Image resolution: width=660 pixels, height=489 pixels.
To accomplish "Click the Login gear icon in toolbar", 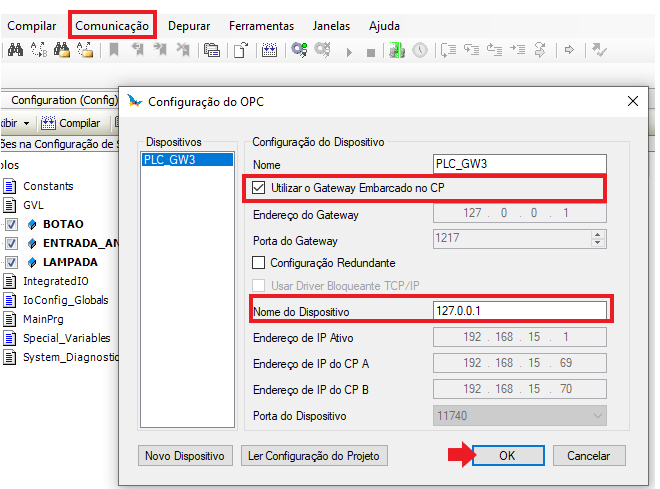I will (299, 49).
